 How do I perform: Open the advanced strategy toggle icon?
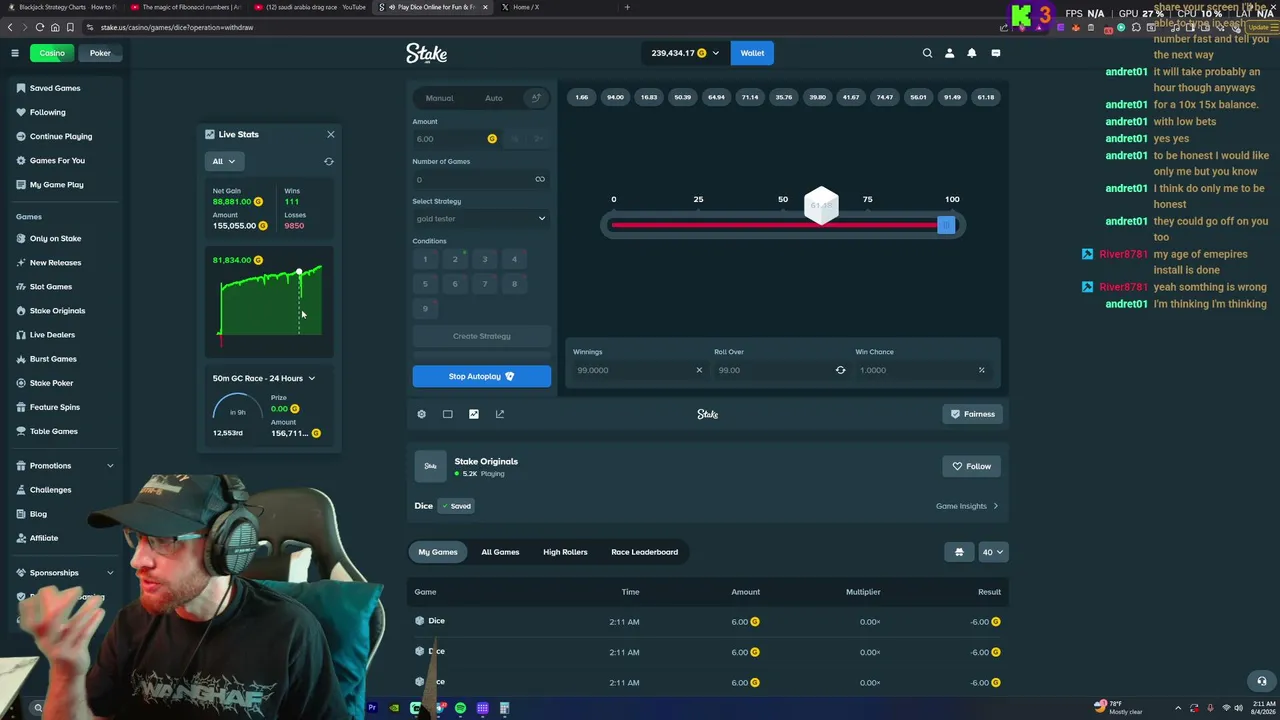(536, 98)
